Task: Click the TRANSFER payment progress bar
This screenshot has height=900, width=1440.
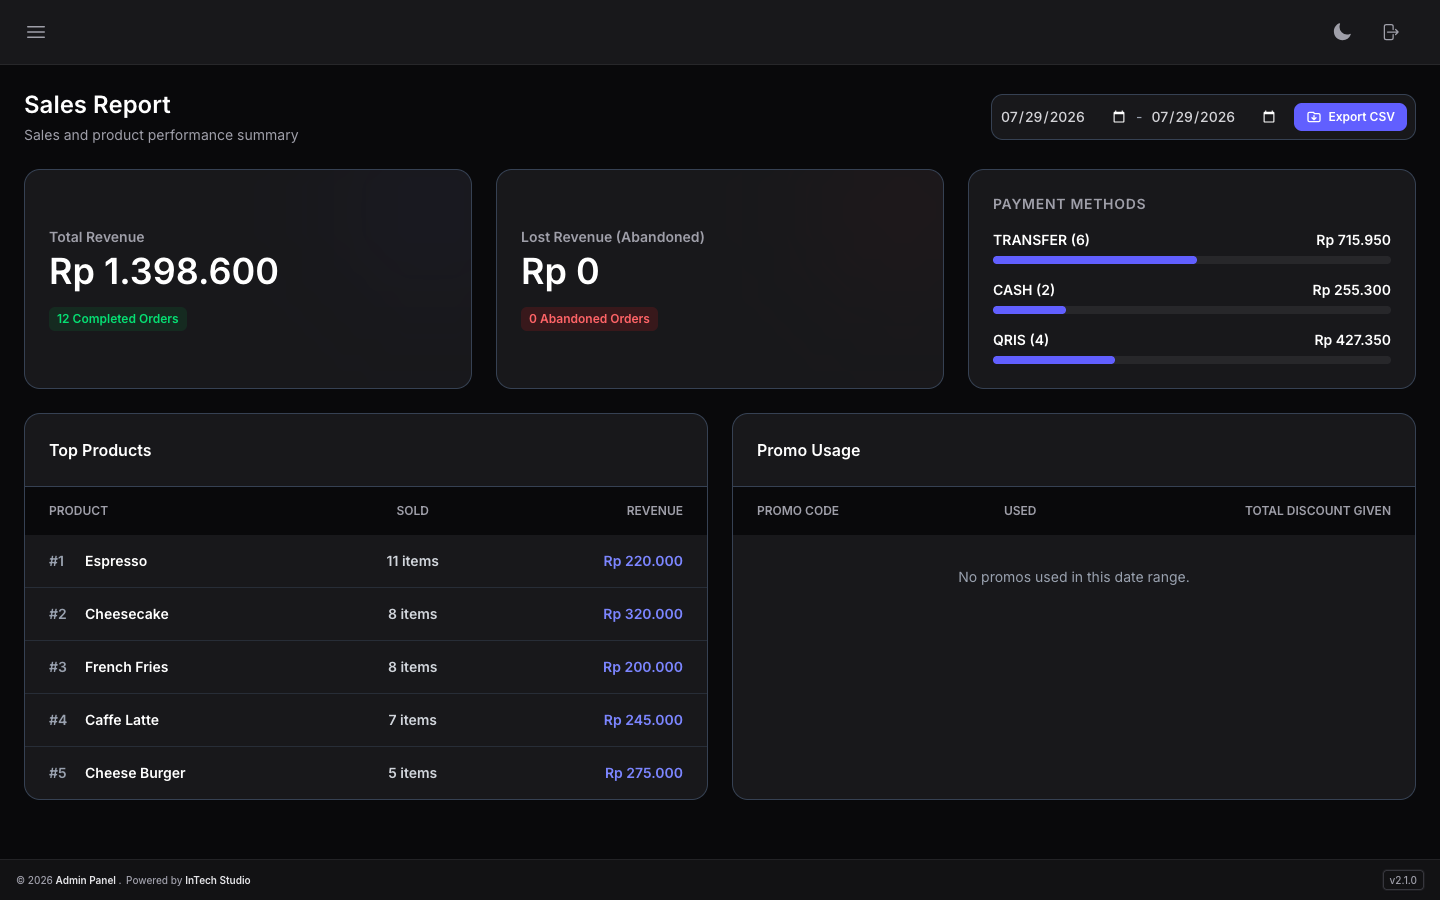Action: pos(1192,260)
